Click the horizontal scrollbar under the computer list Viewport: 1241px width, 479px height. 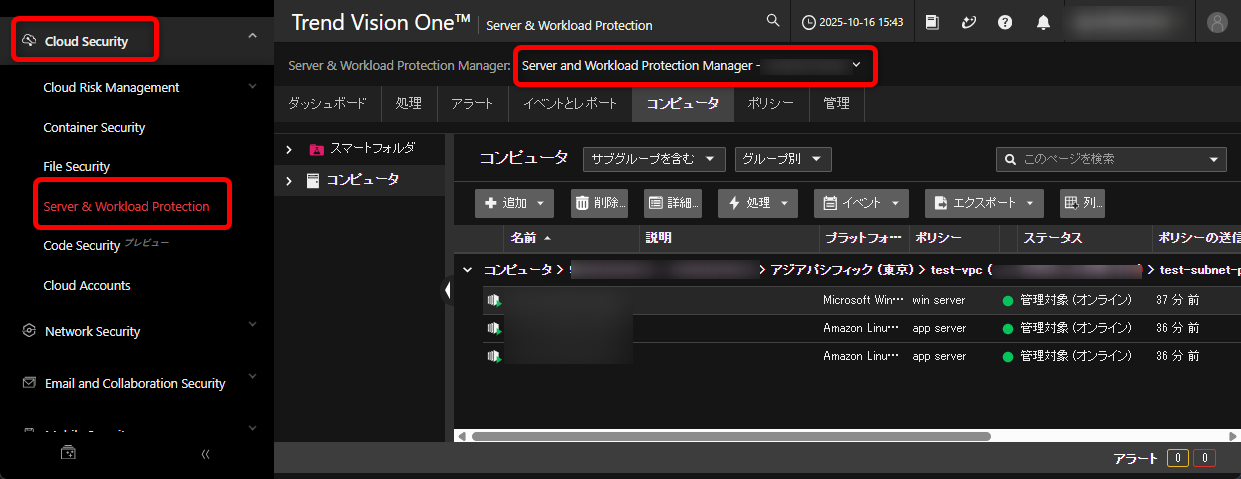(x=730, y=436)
